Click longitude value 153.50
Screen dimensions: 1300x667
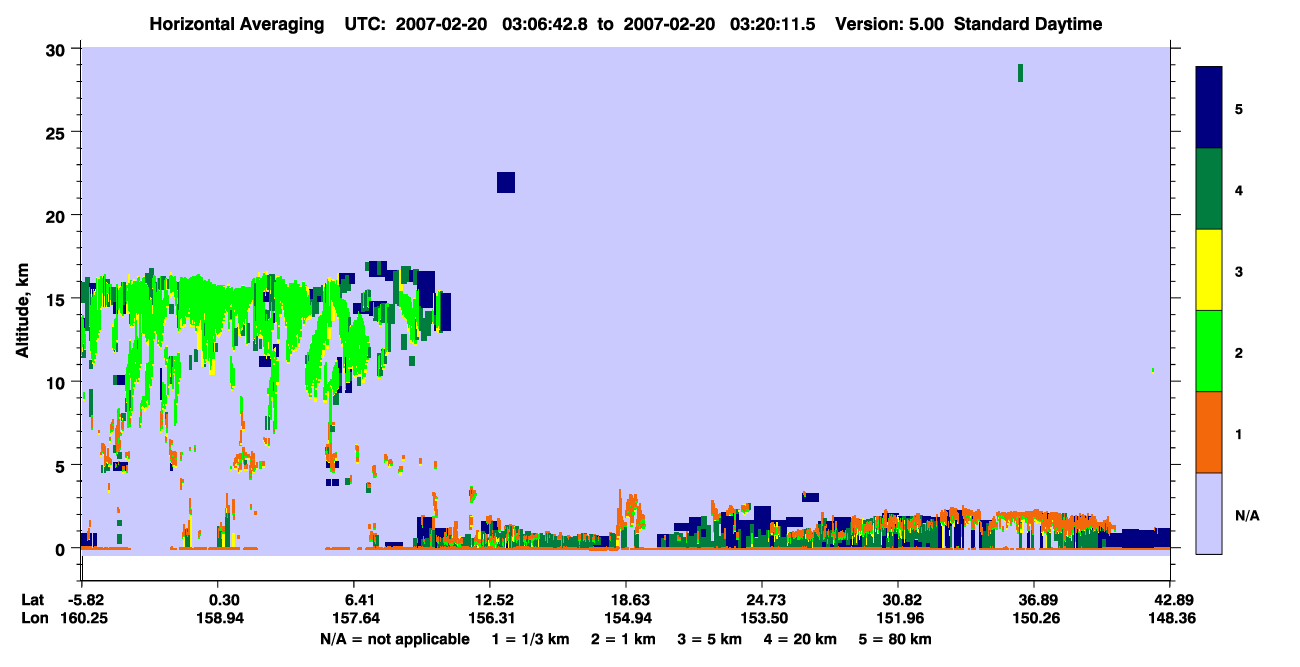click(763, 619)
